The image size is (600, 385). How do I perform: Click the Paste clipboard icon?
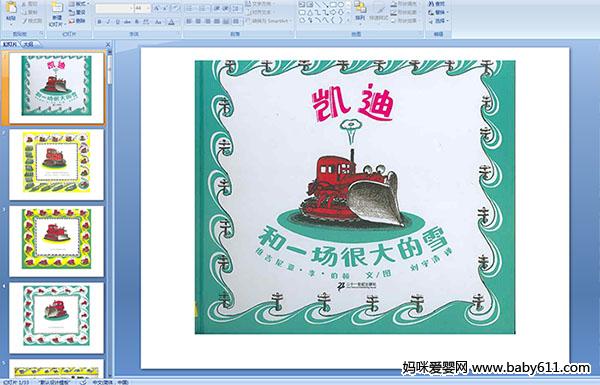tap(11, 11)
